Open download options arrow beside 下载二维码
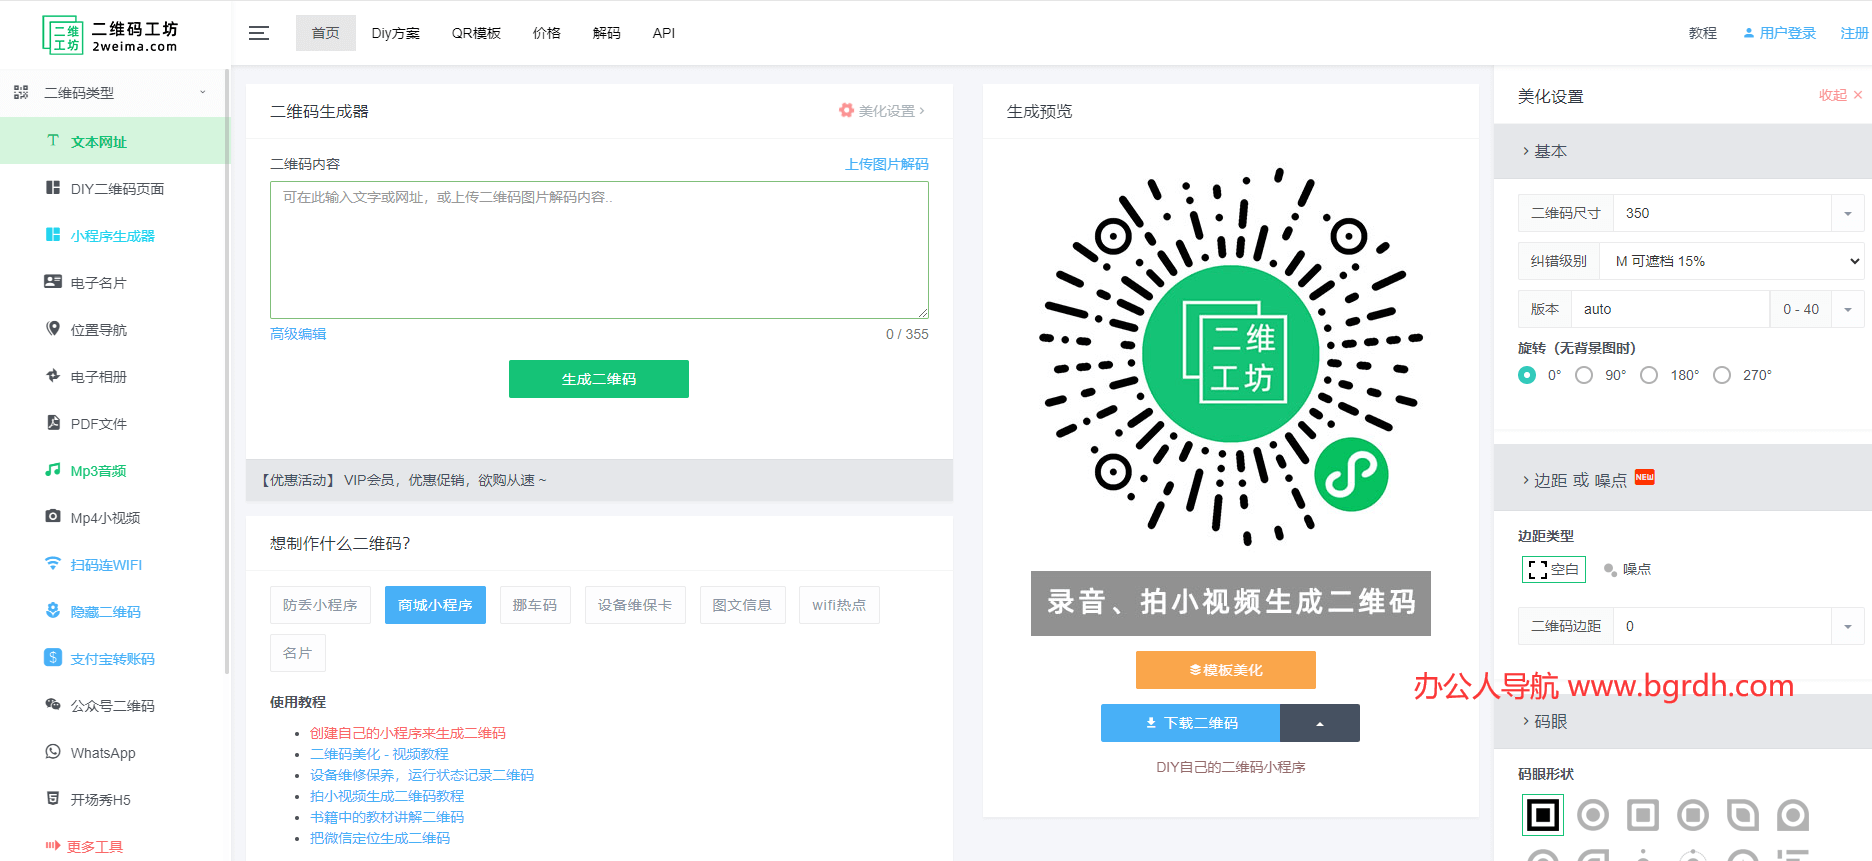 (1319, 723)
